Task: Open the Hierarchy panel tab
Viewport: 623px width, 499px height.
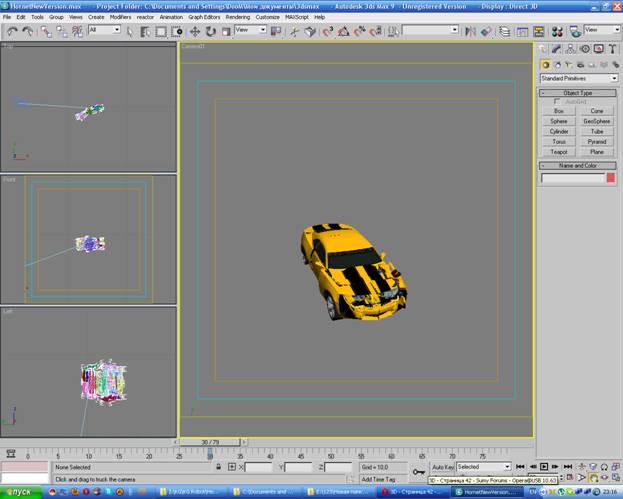Action: [x=570, y=48]
